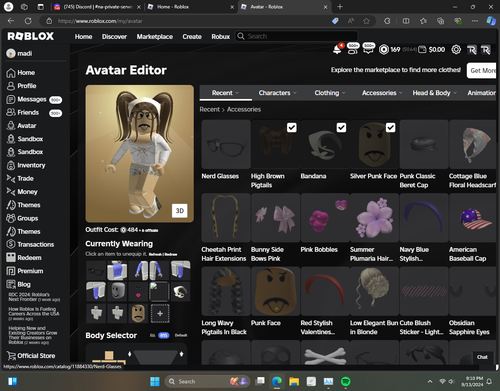Add item with the plus slot

click(x=160, y=313)
